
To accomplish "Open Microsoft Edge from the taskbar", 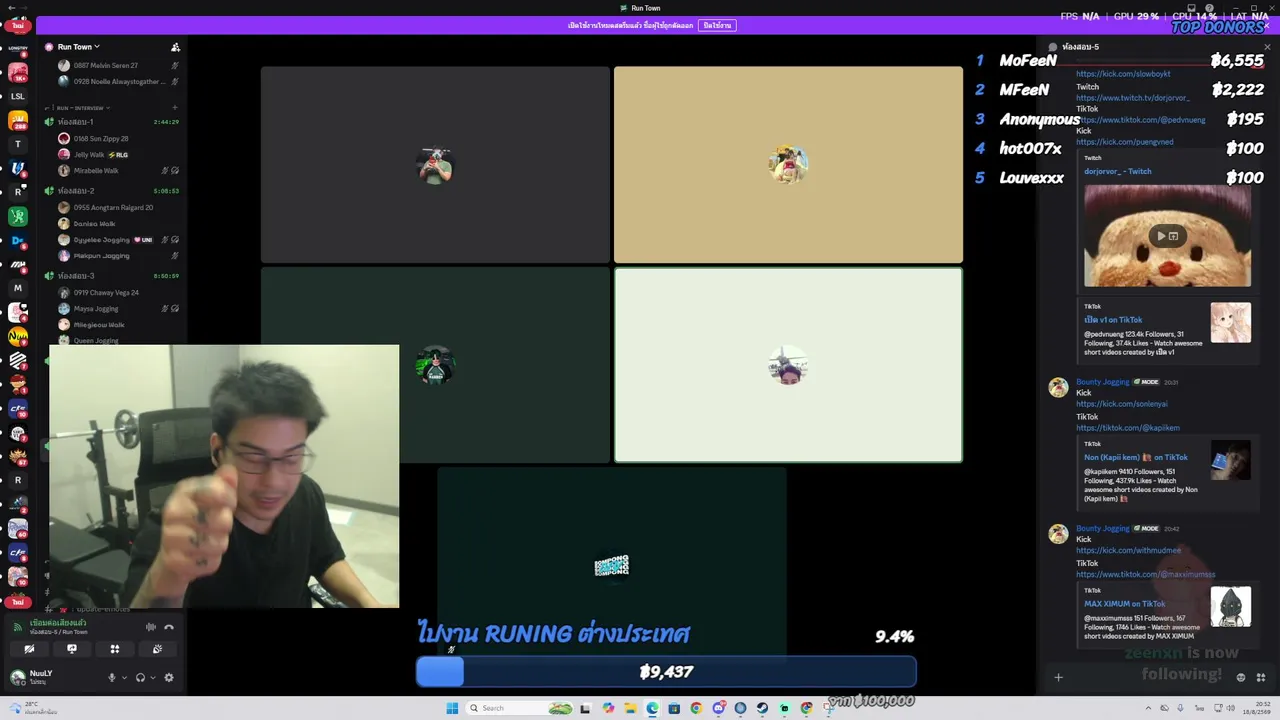I will coord(652,708).
